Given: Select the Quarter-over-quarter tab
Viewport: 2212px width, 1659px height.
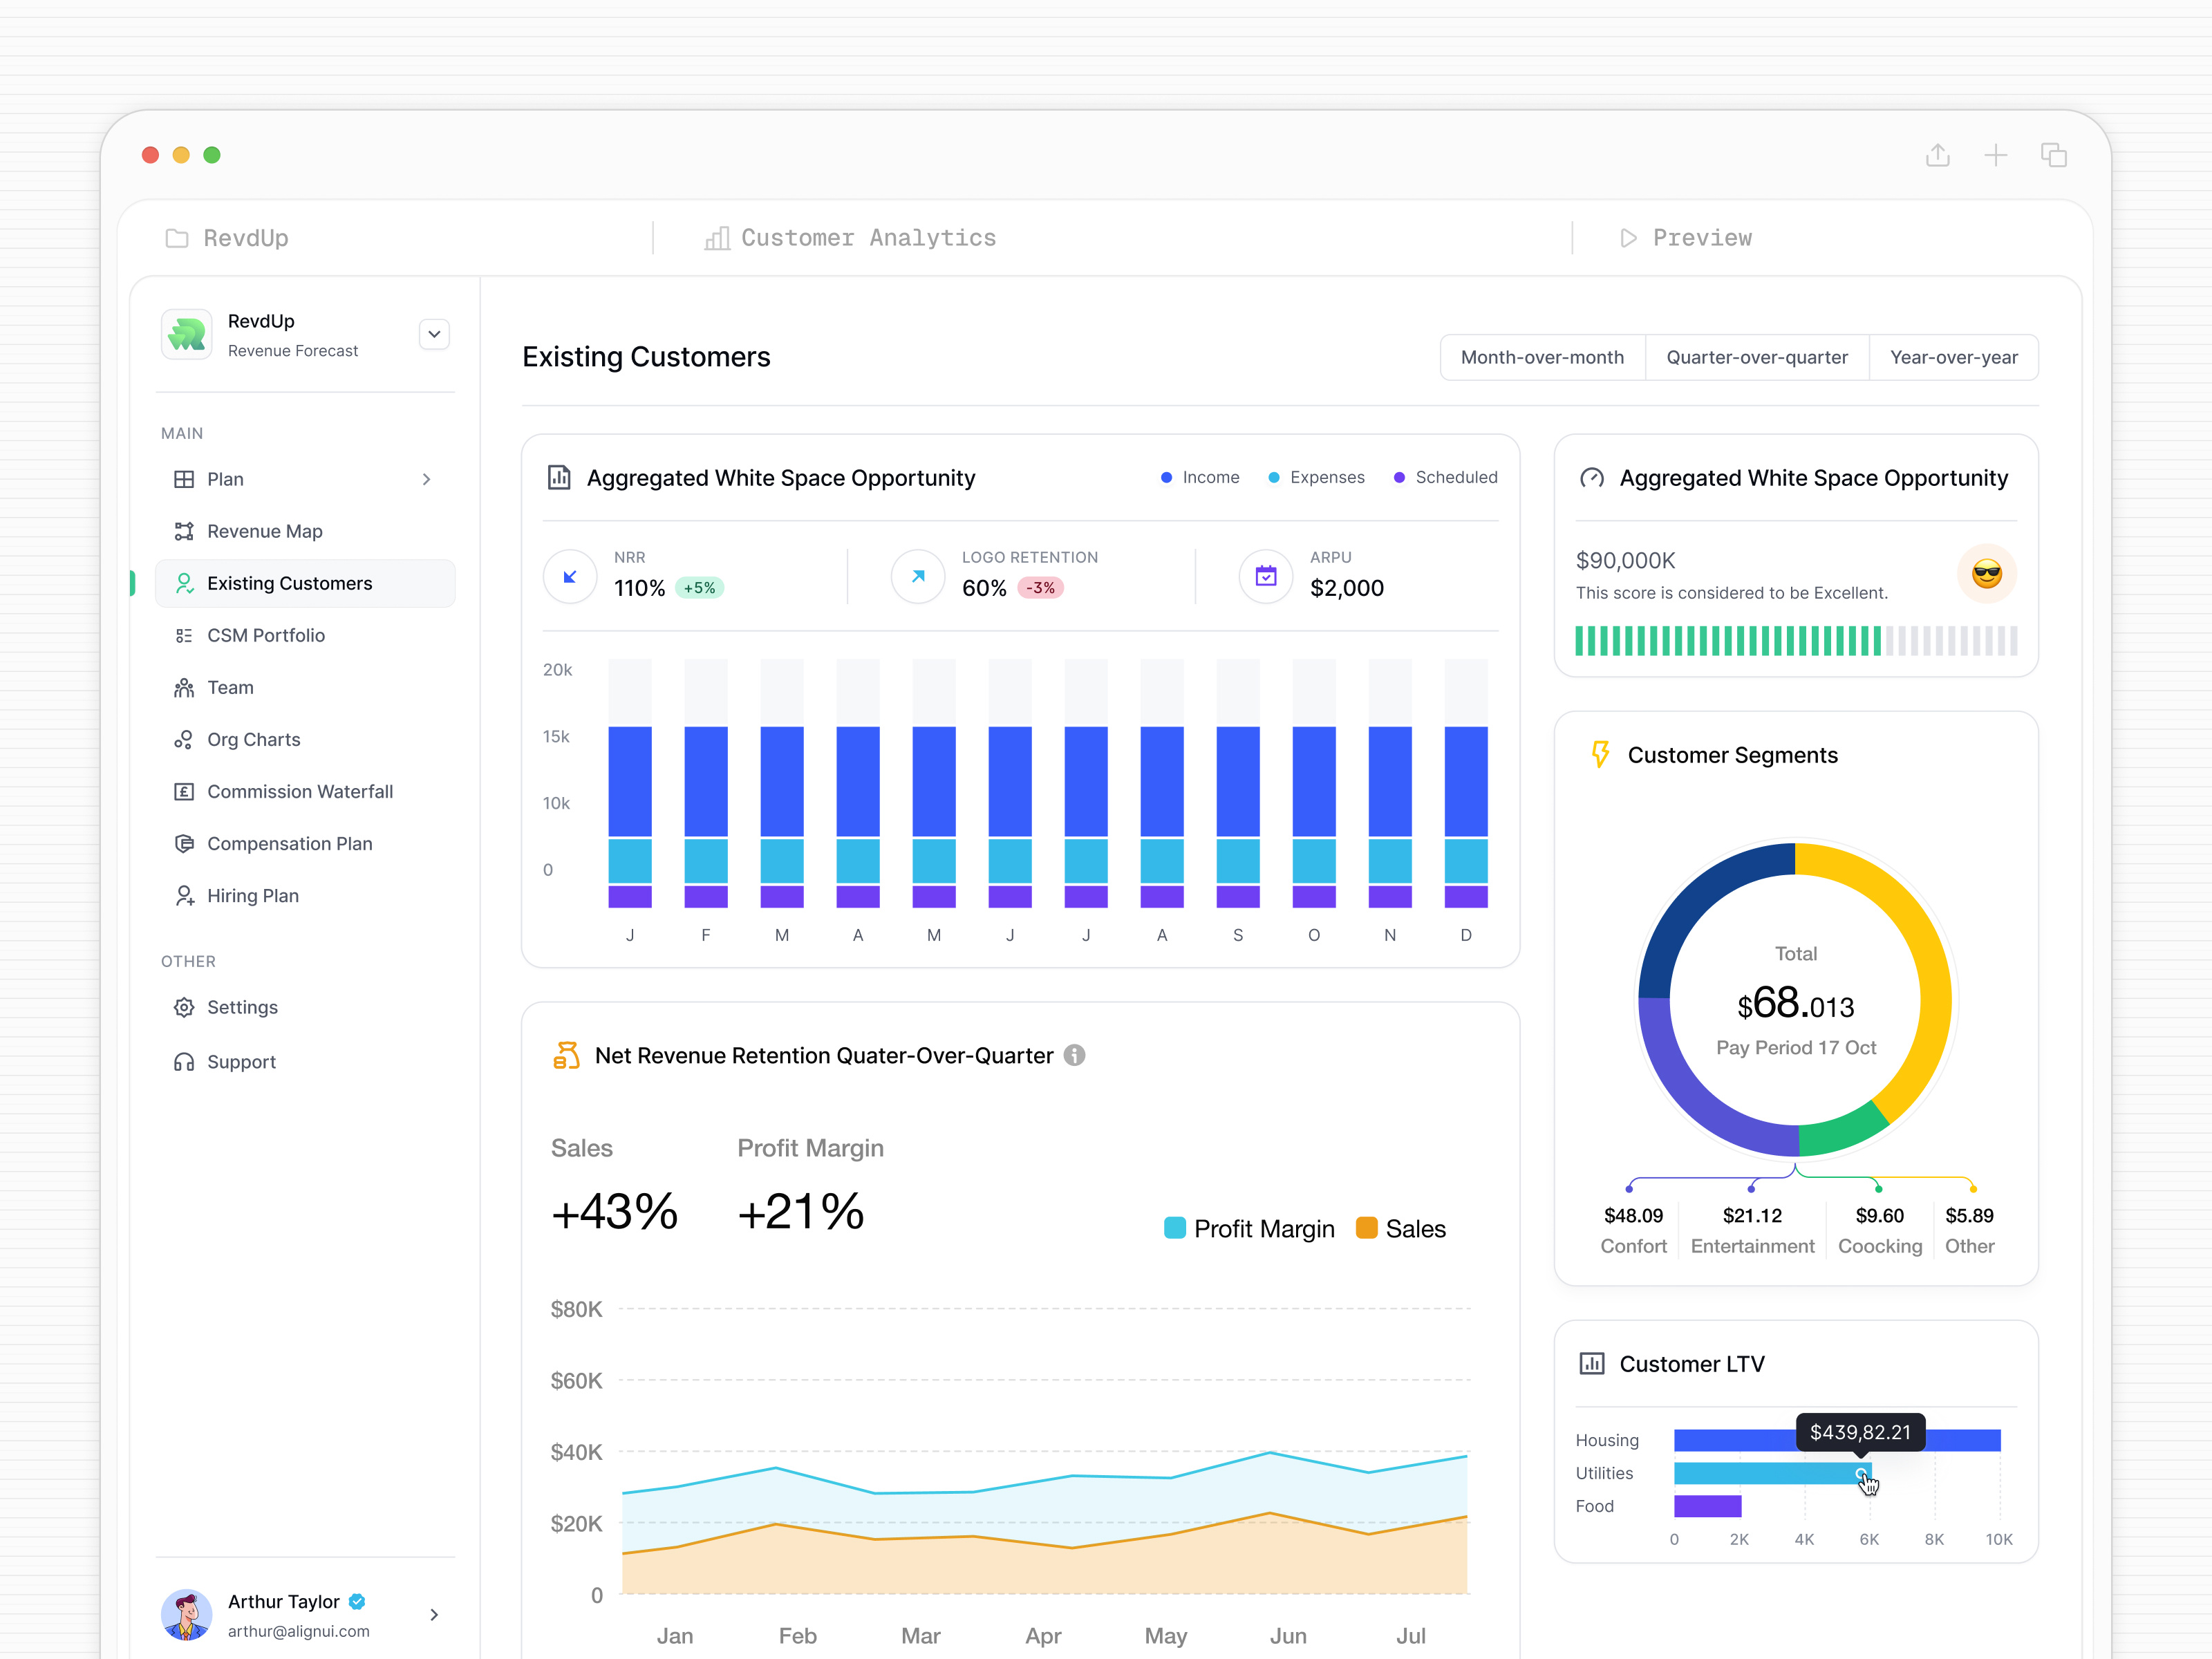Looking at the screenshot, I should tap(1757, 357).
